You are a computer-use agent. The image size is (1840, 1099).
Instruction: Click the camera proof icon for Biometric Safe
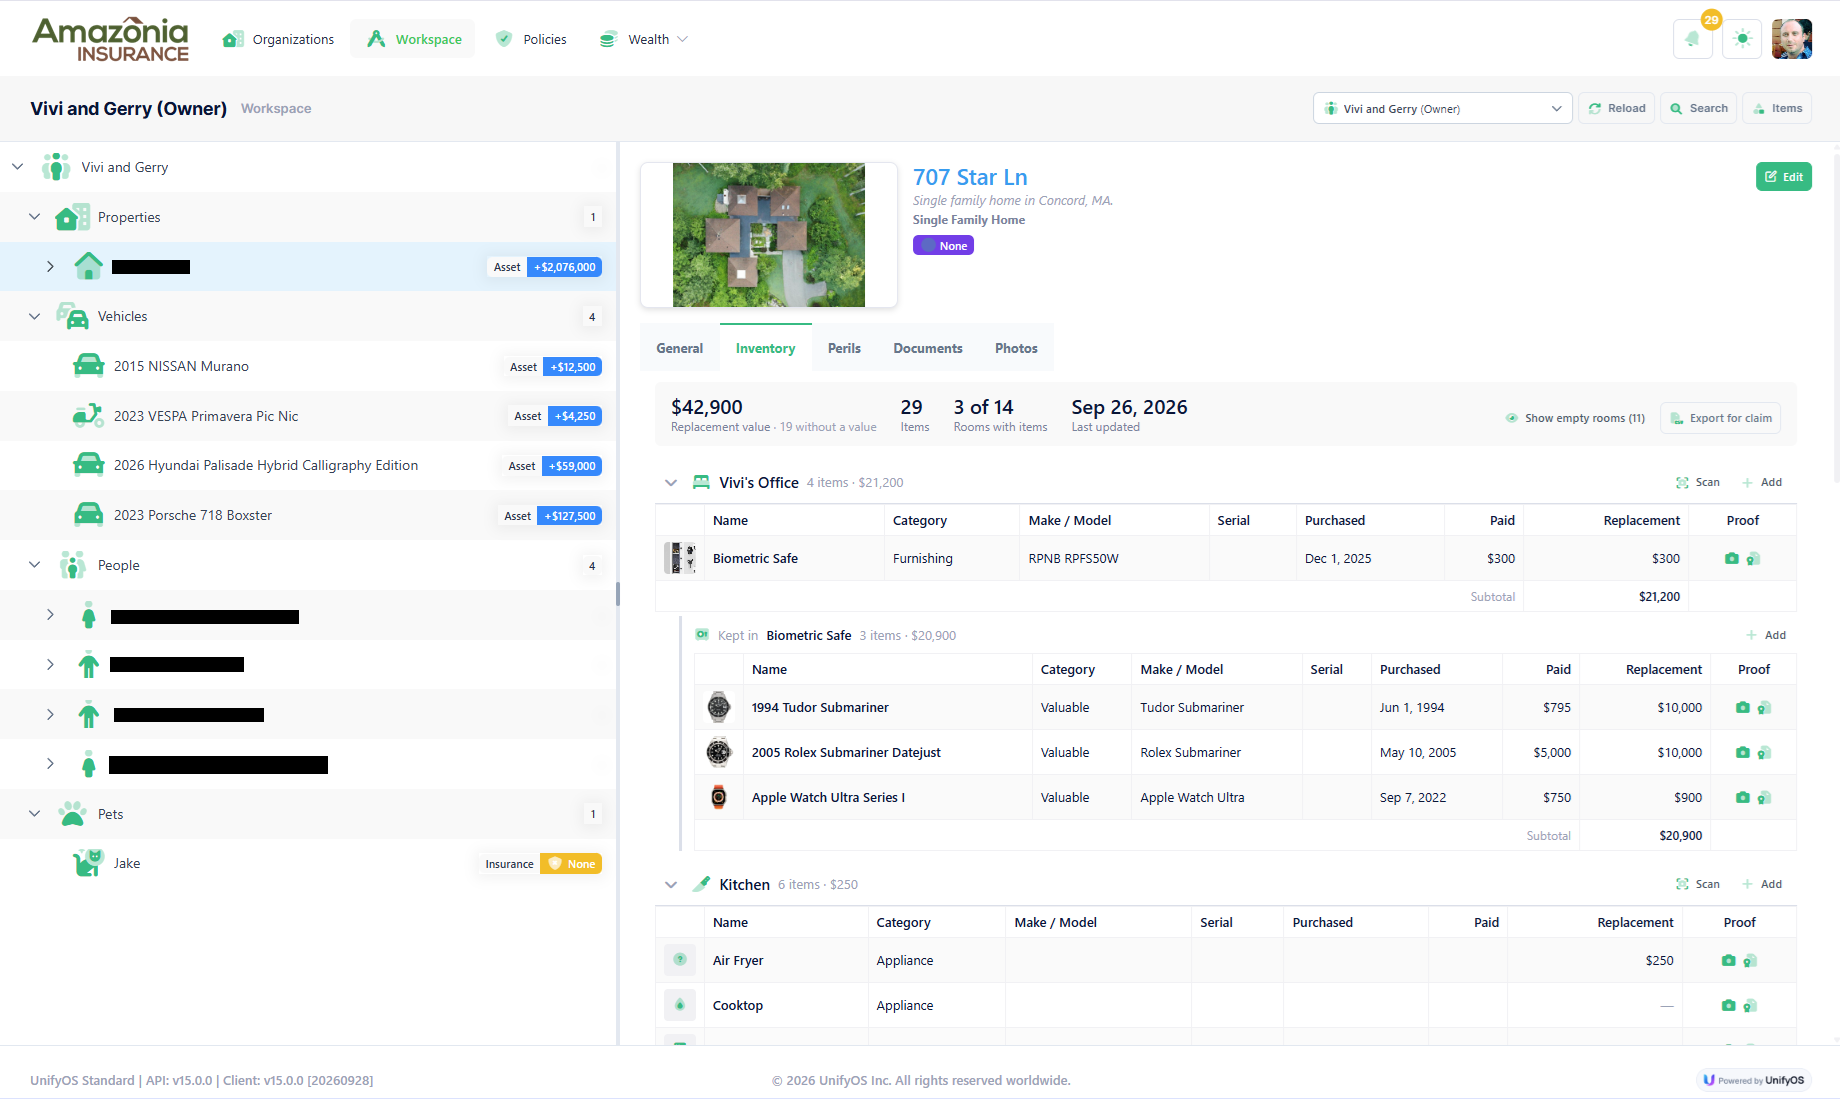point(1732,559)
